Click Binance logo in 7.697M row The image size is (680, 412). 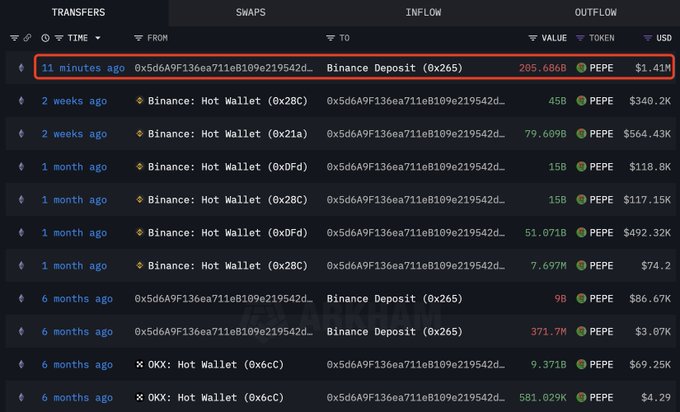[139, 265]
